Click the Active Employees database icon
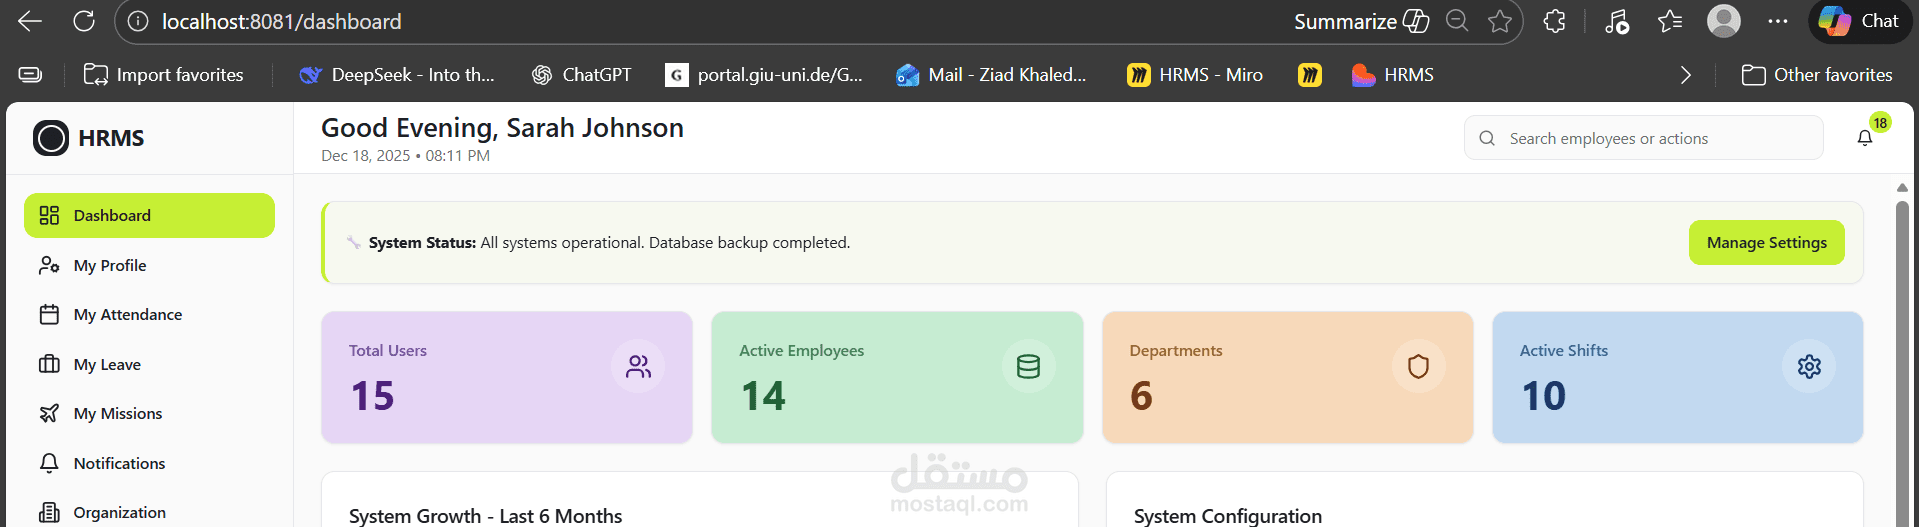Screen dimensions: 1919x527 pos(1028,366)
